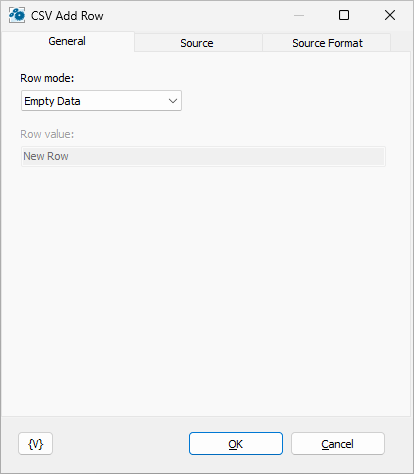Click the CSV Add Row app icon
Viewport: 414px width, 474px height.
point(17,15)
